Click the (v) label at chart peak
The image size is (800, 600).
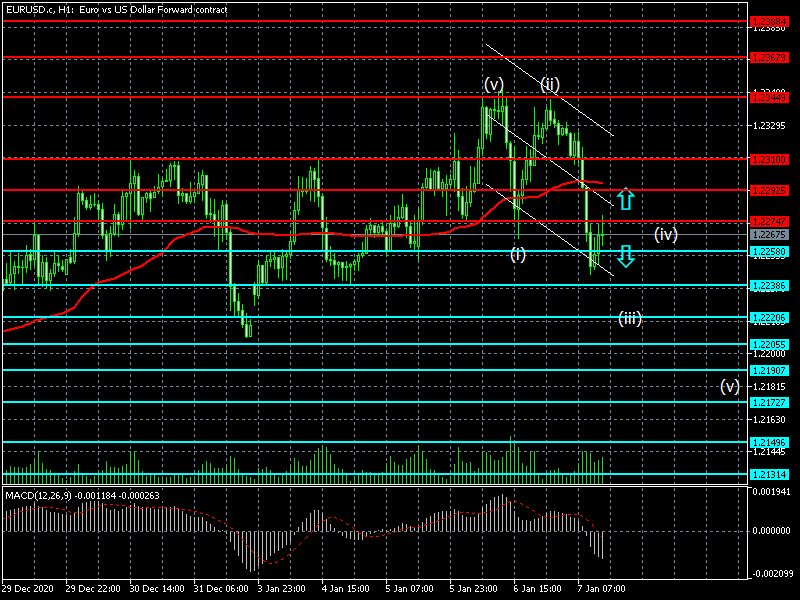pos(493,84)
